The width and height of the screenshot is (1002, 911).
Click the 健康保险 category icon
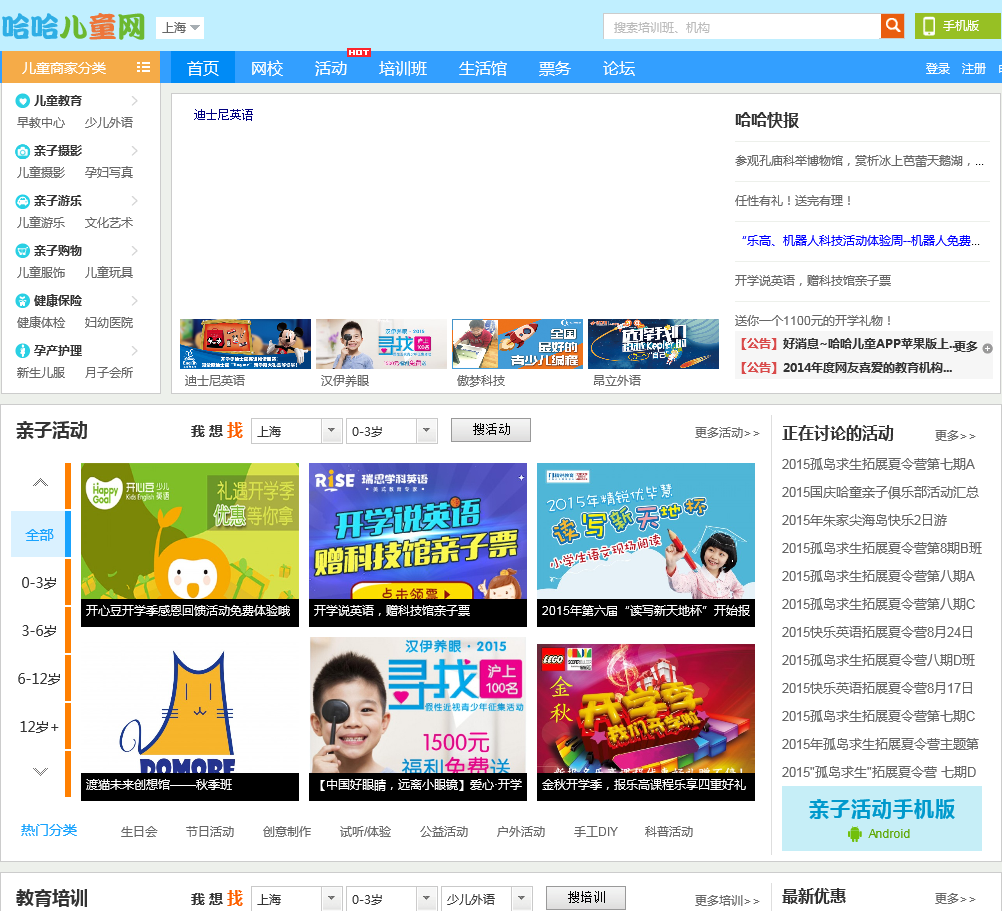[22, 300]
